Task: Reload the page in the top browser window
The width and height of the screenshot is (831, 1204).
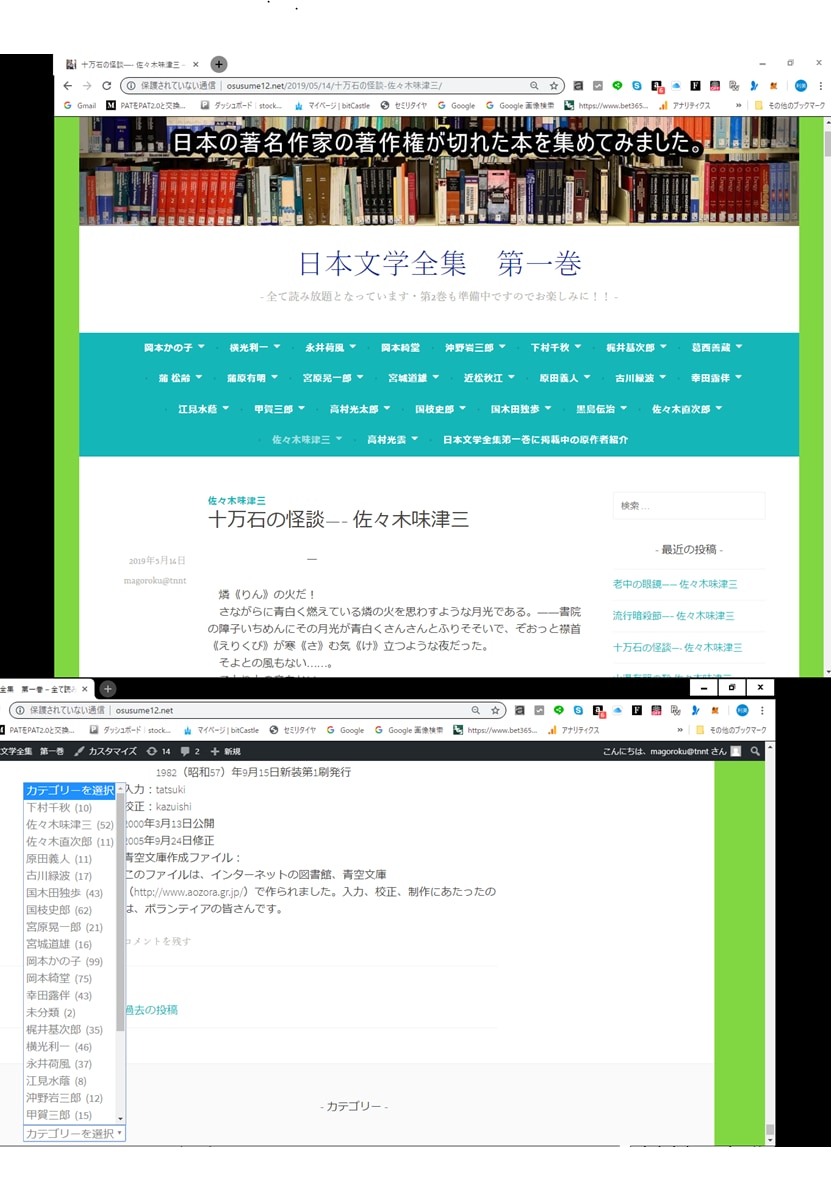Action: pyautogui.click(x=107, y=86)
